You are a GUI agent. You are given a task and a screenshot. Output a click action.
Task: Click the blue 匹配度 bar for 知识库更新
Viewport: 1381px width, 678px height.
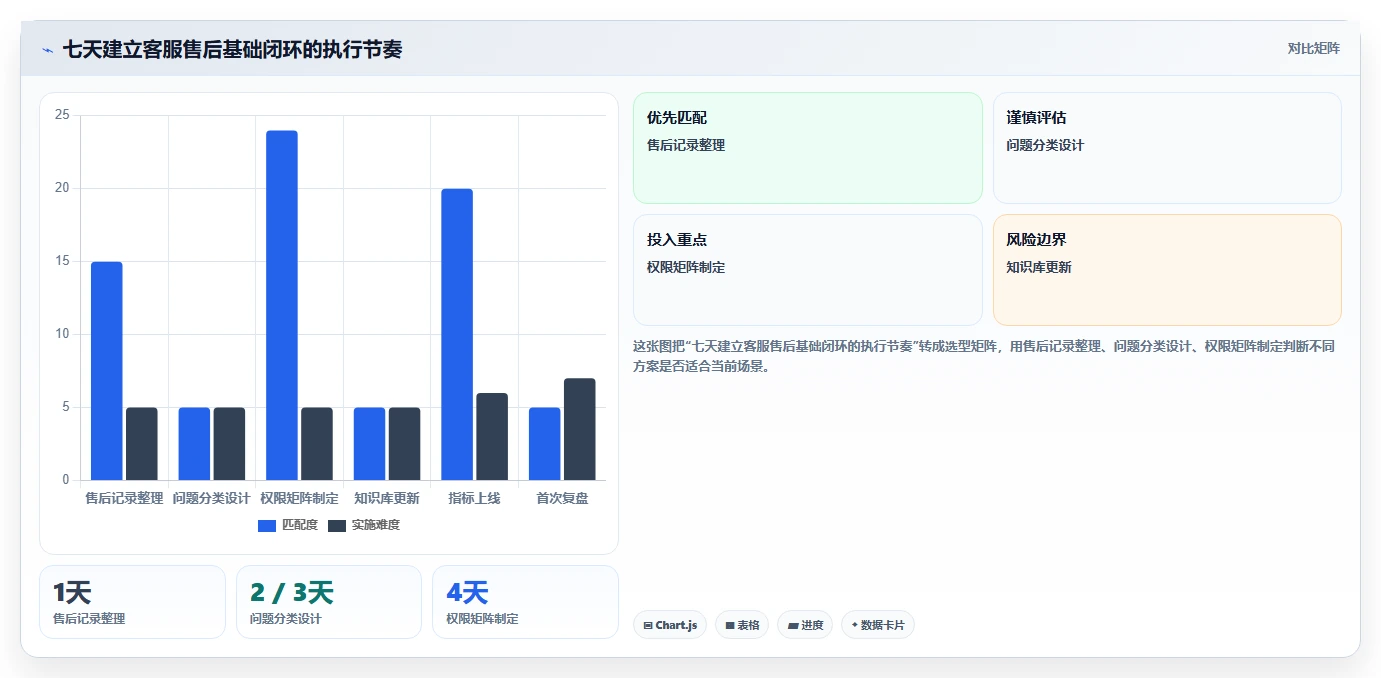click(369, 444)
